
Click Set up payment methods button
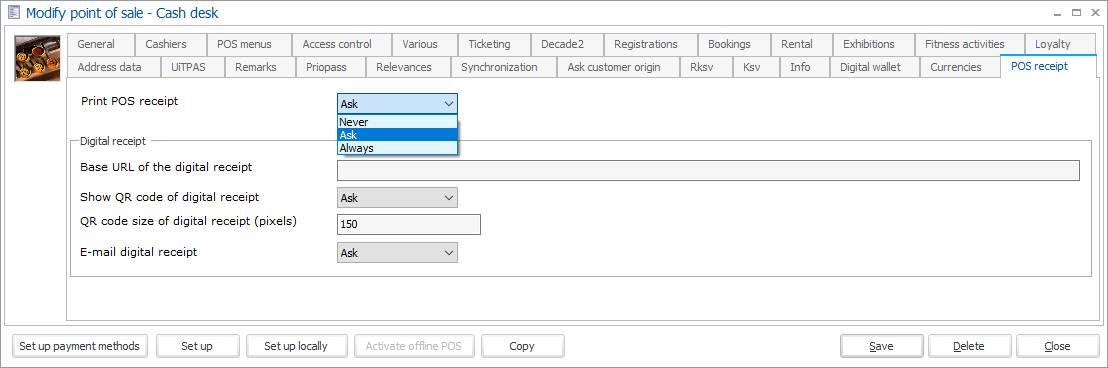pos(81,346)
